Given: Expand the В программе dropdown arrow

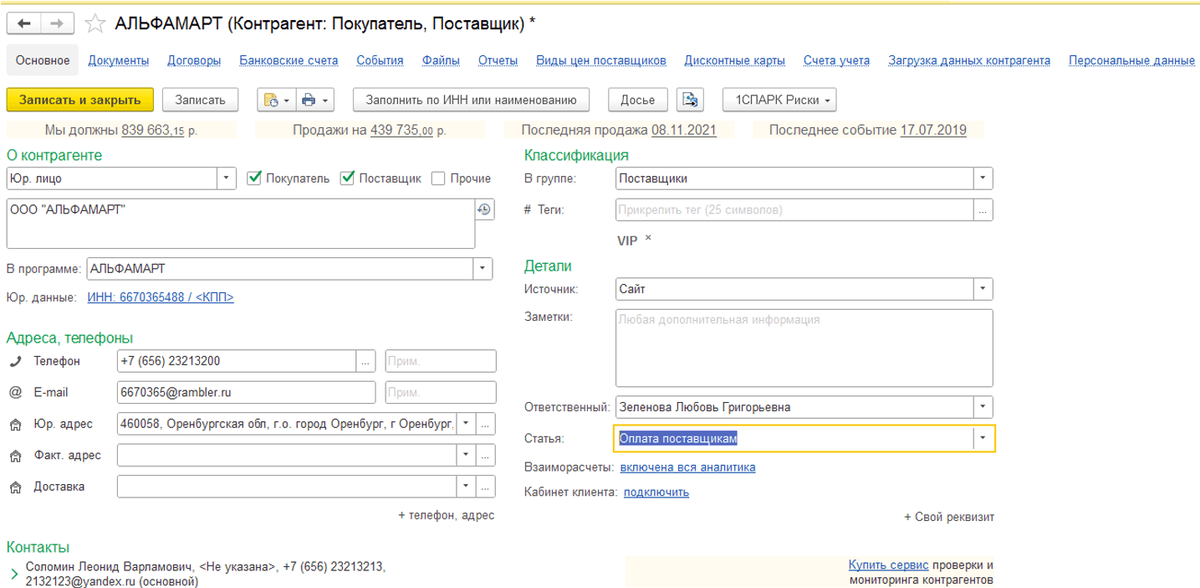Looking at the screenshot, I should click(x=483, y=269).
